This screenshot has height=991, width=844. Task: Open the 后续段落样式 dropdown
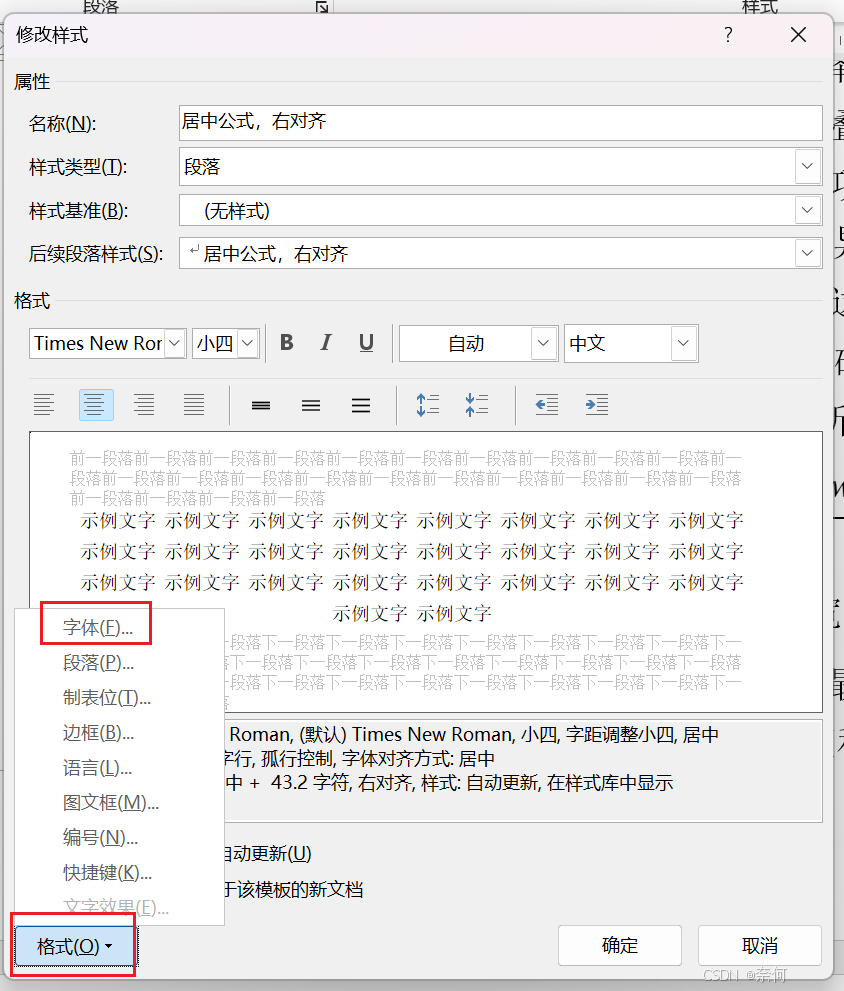click(x=807, y=253)
